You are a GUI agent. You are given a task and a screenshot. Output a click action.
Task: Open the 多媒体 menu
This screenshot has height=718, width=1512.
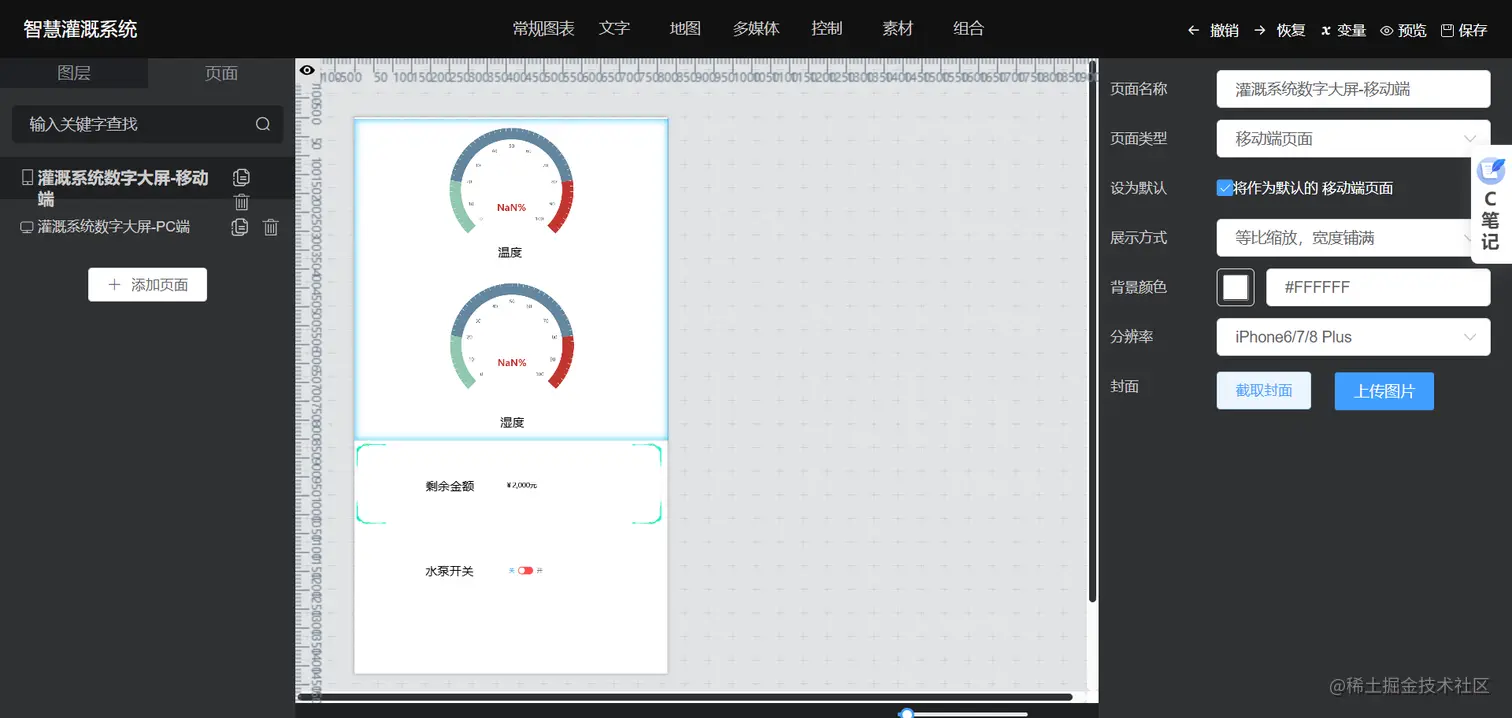(756, 28)
